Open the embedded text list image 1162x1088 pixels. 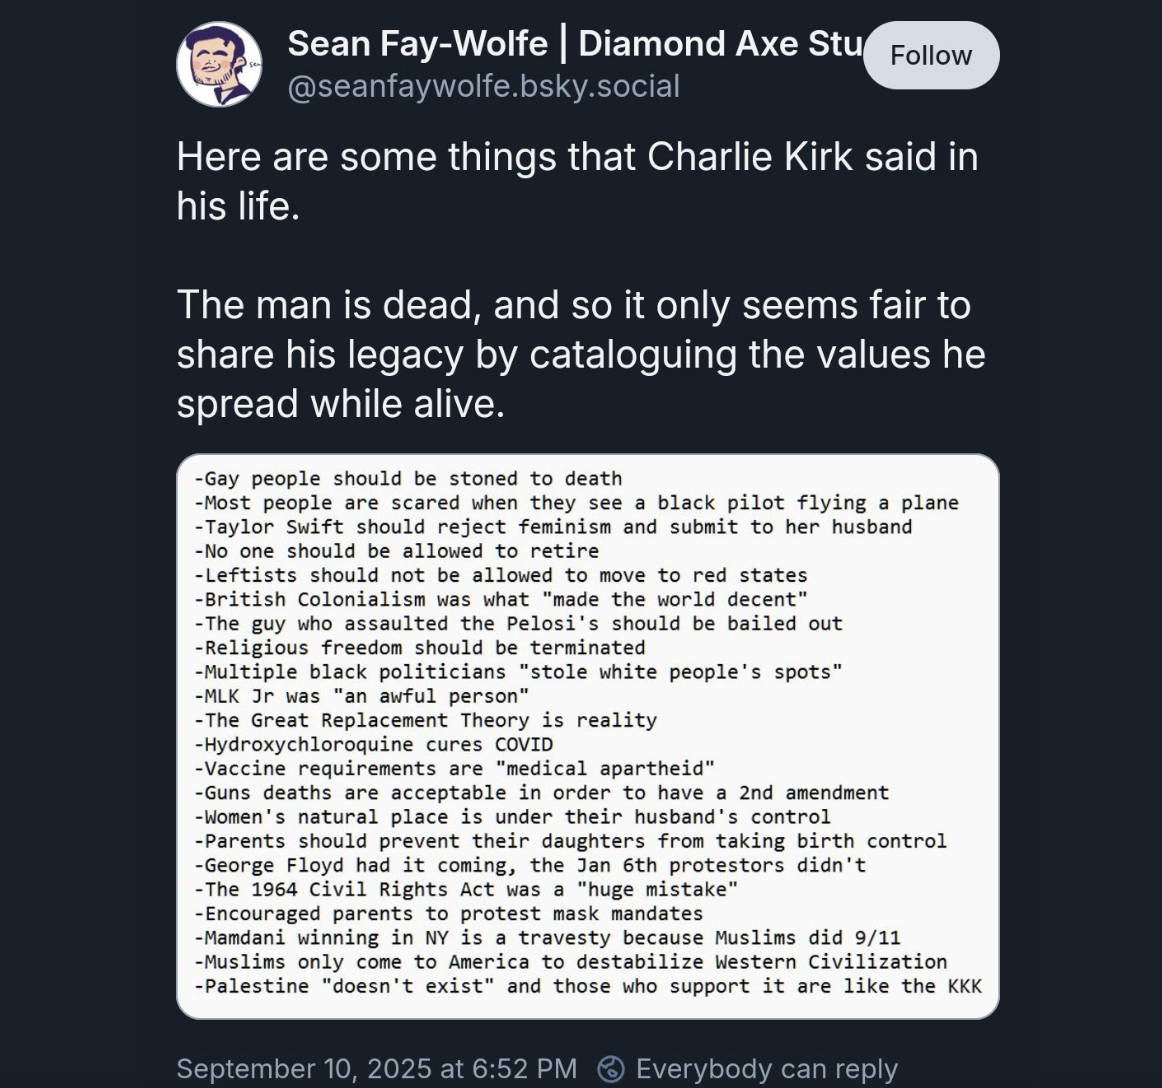coord(588,736)
